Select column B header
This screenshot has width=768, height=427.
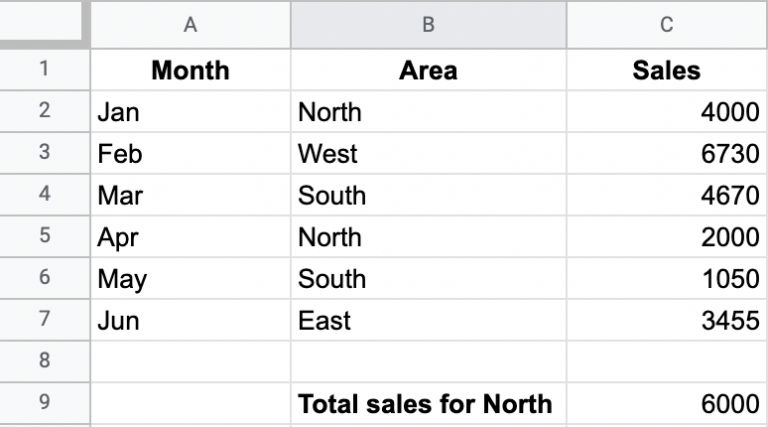click(429, 24)
